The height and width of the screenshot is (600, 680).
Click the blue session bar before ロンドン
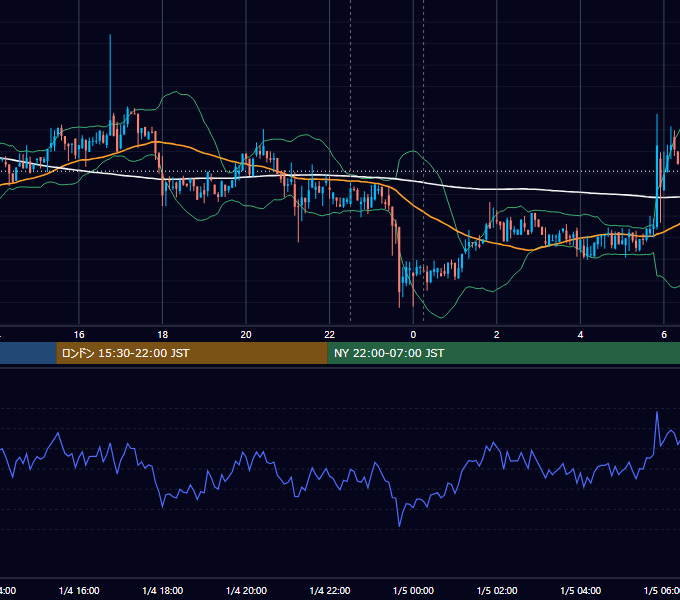tap(28, 353)
